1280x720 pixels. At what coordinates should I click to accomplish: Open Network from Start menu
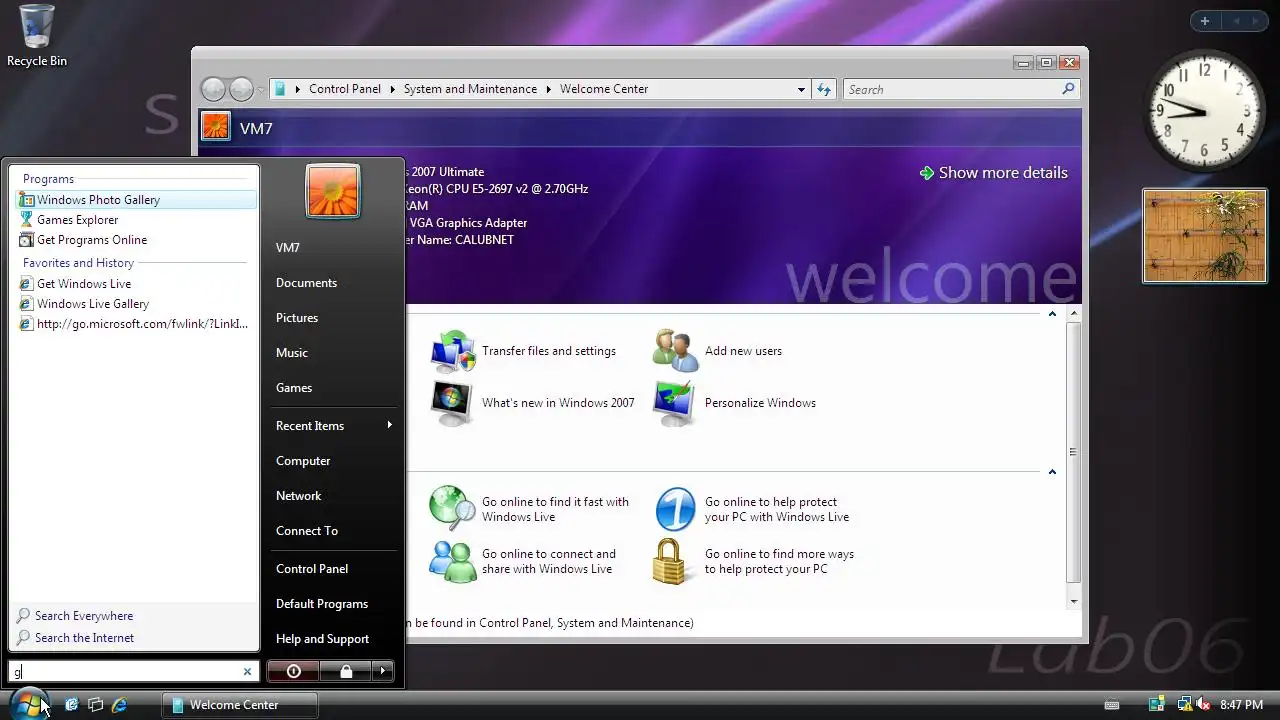298,496
